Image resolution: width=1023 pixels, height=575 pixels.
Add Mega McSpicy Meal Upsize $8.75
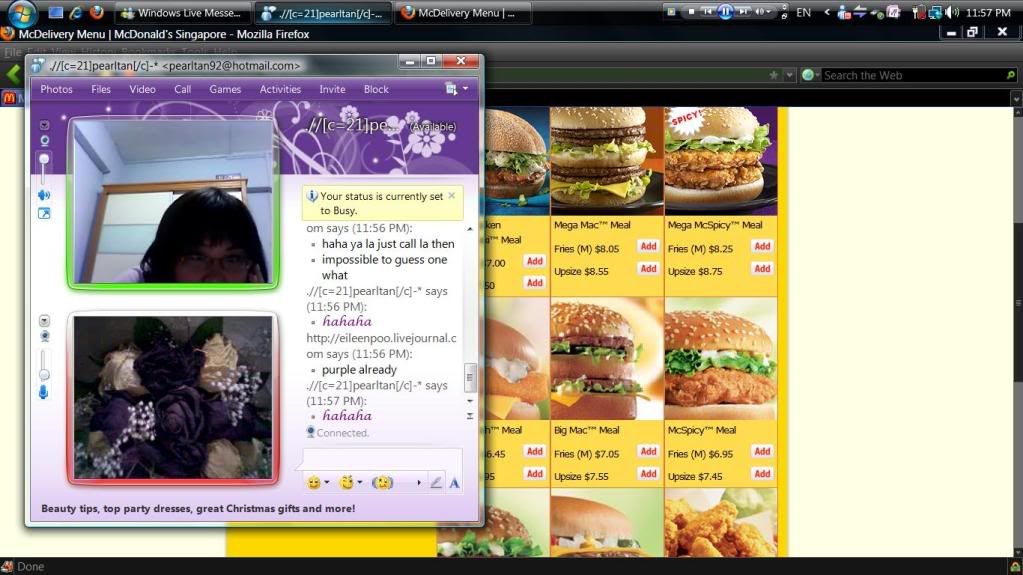coord(762,268)
